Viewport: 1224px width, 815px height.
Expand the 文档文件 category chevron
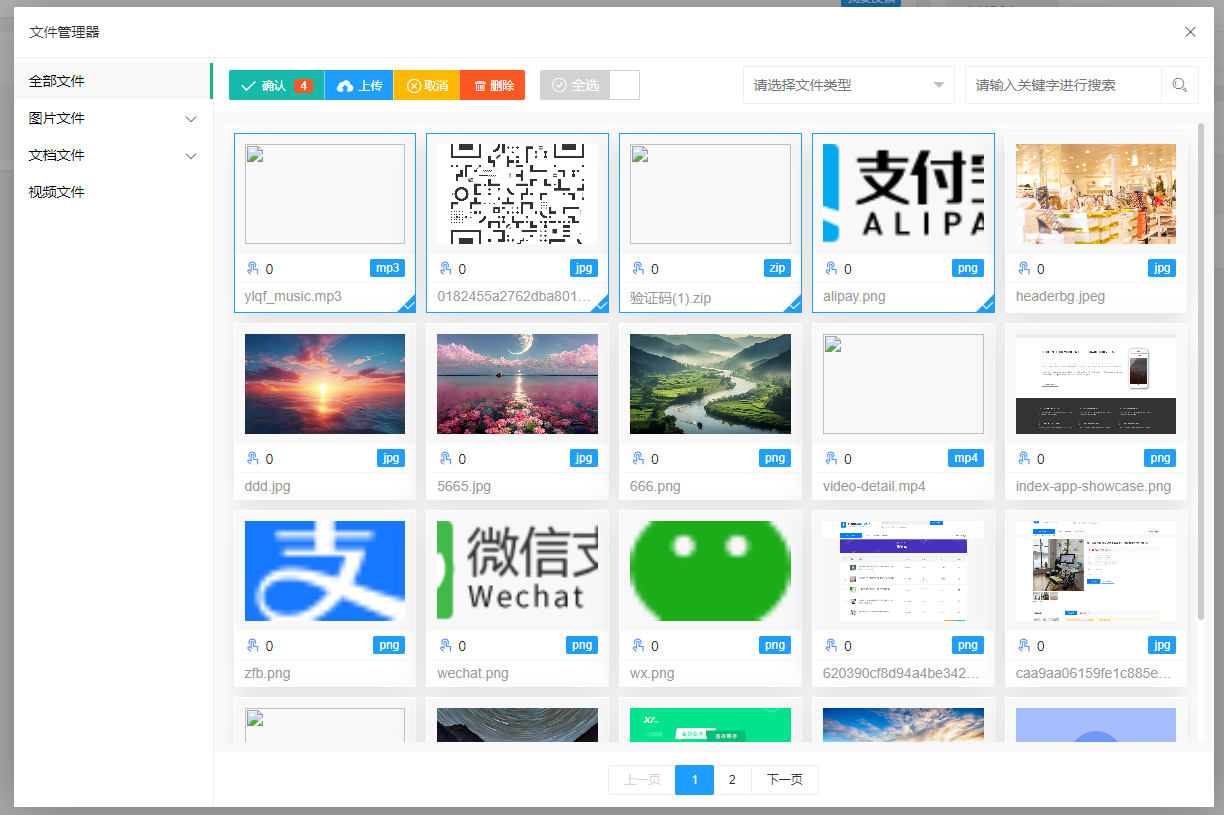(x=192, y=156)
